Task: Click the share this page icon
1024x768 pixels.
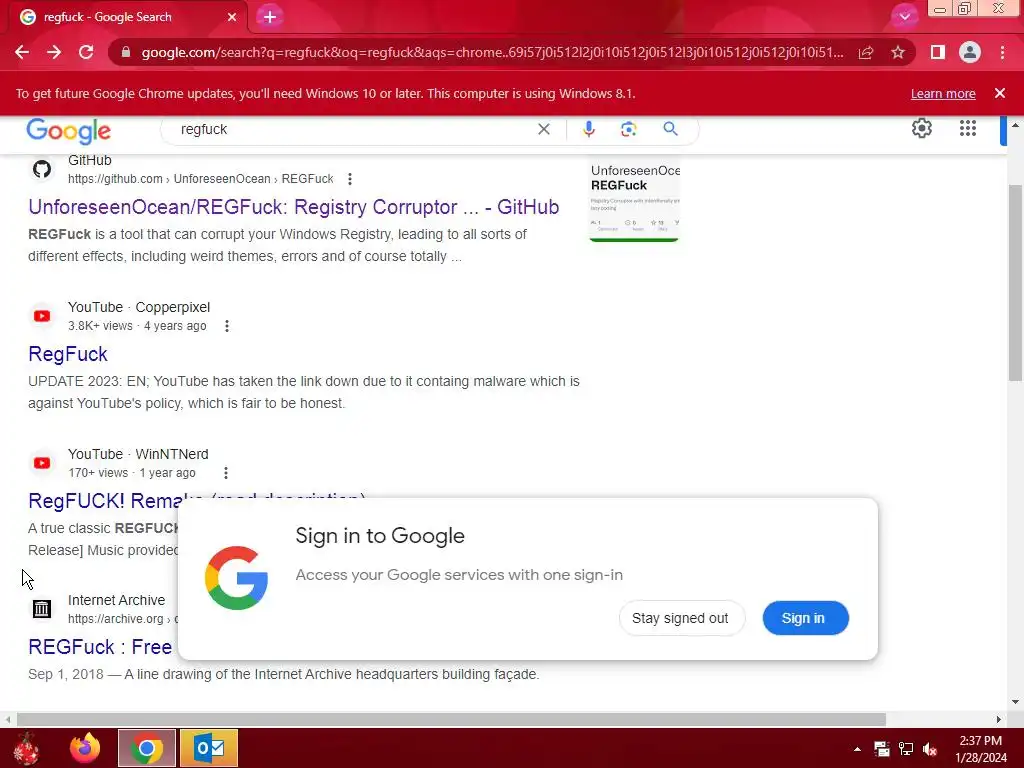Action: click(866, 52)
